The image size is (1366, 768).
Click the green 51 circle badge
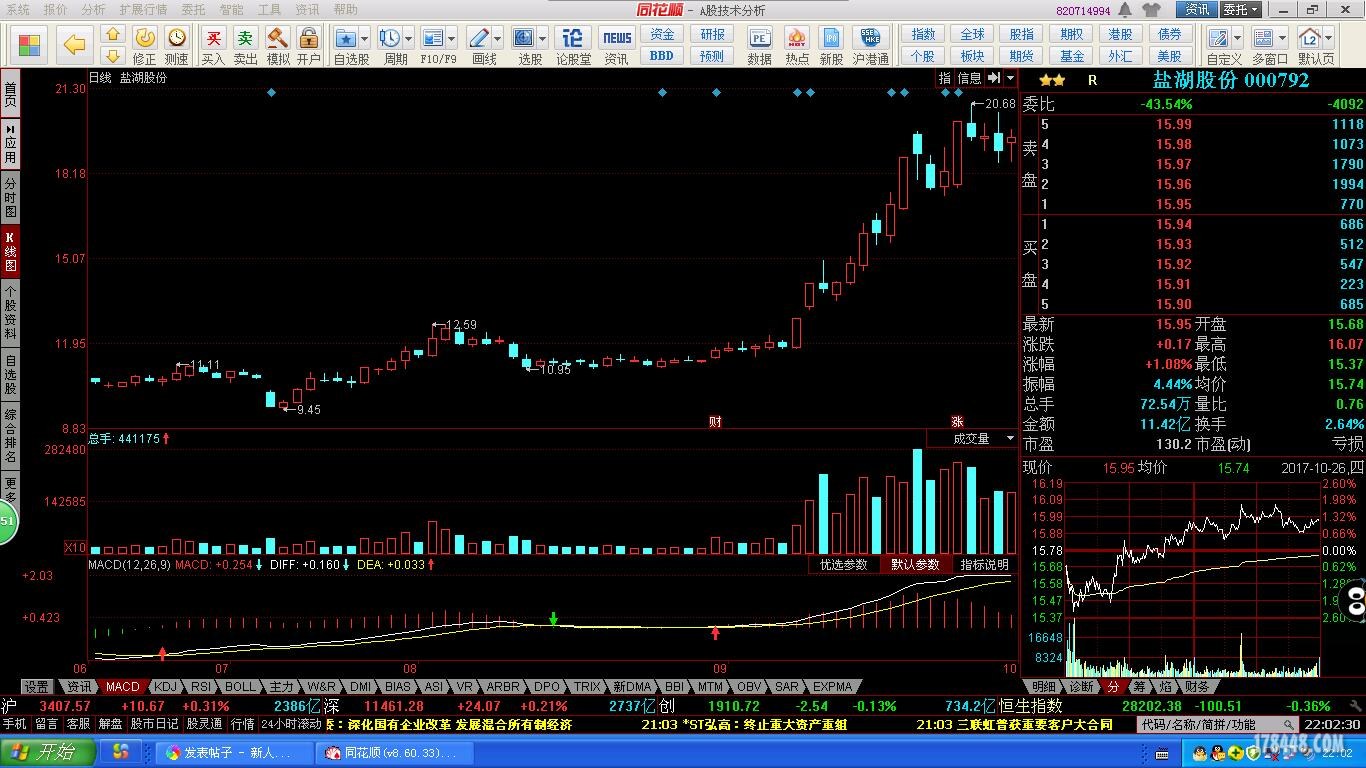pyautogui.click(x=7, y=522)
